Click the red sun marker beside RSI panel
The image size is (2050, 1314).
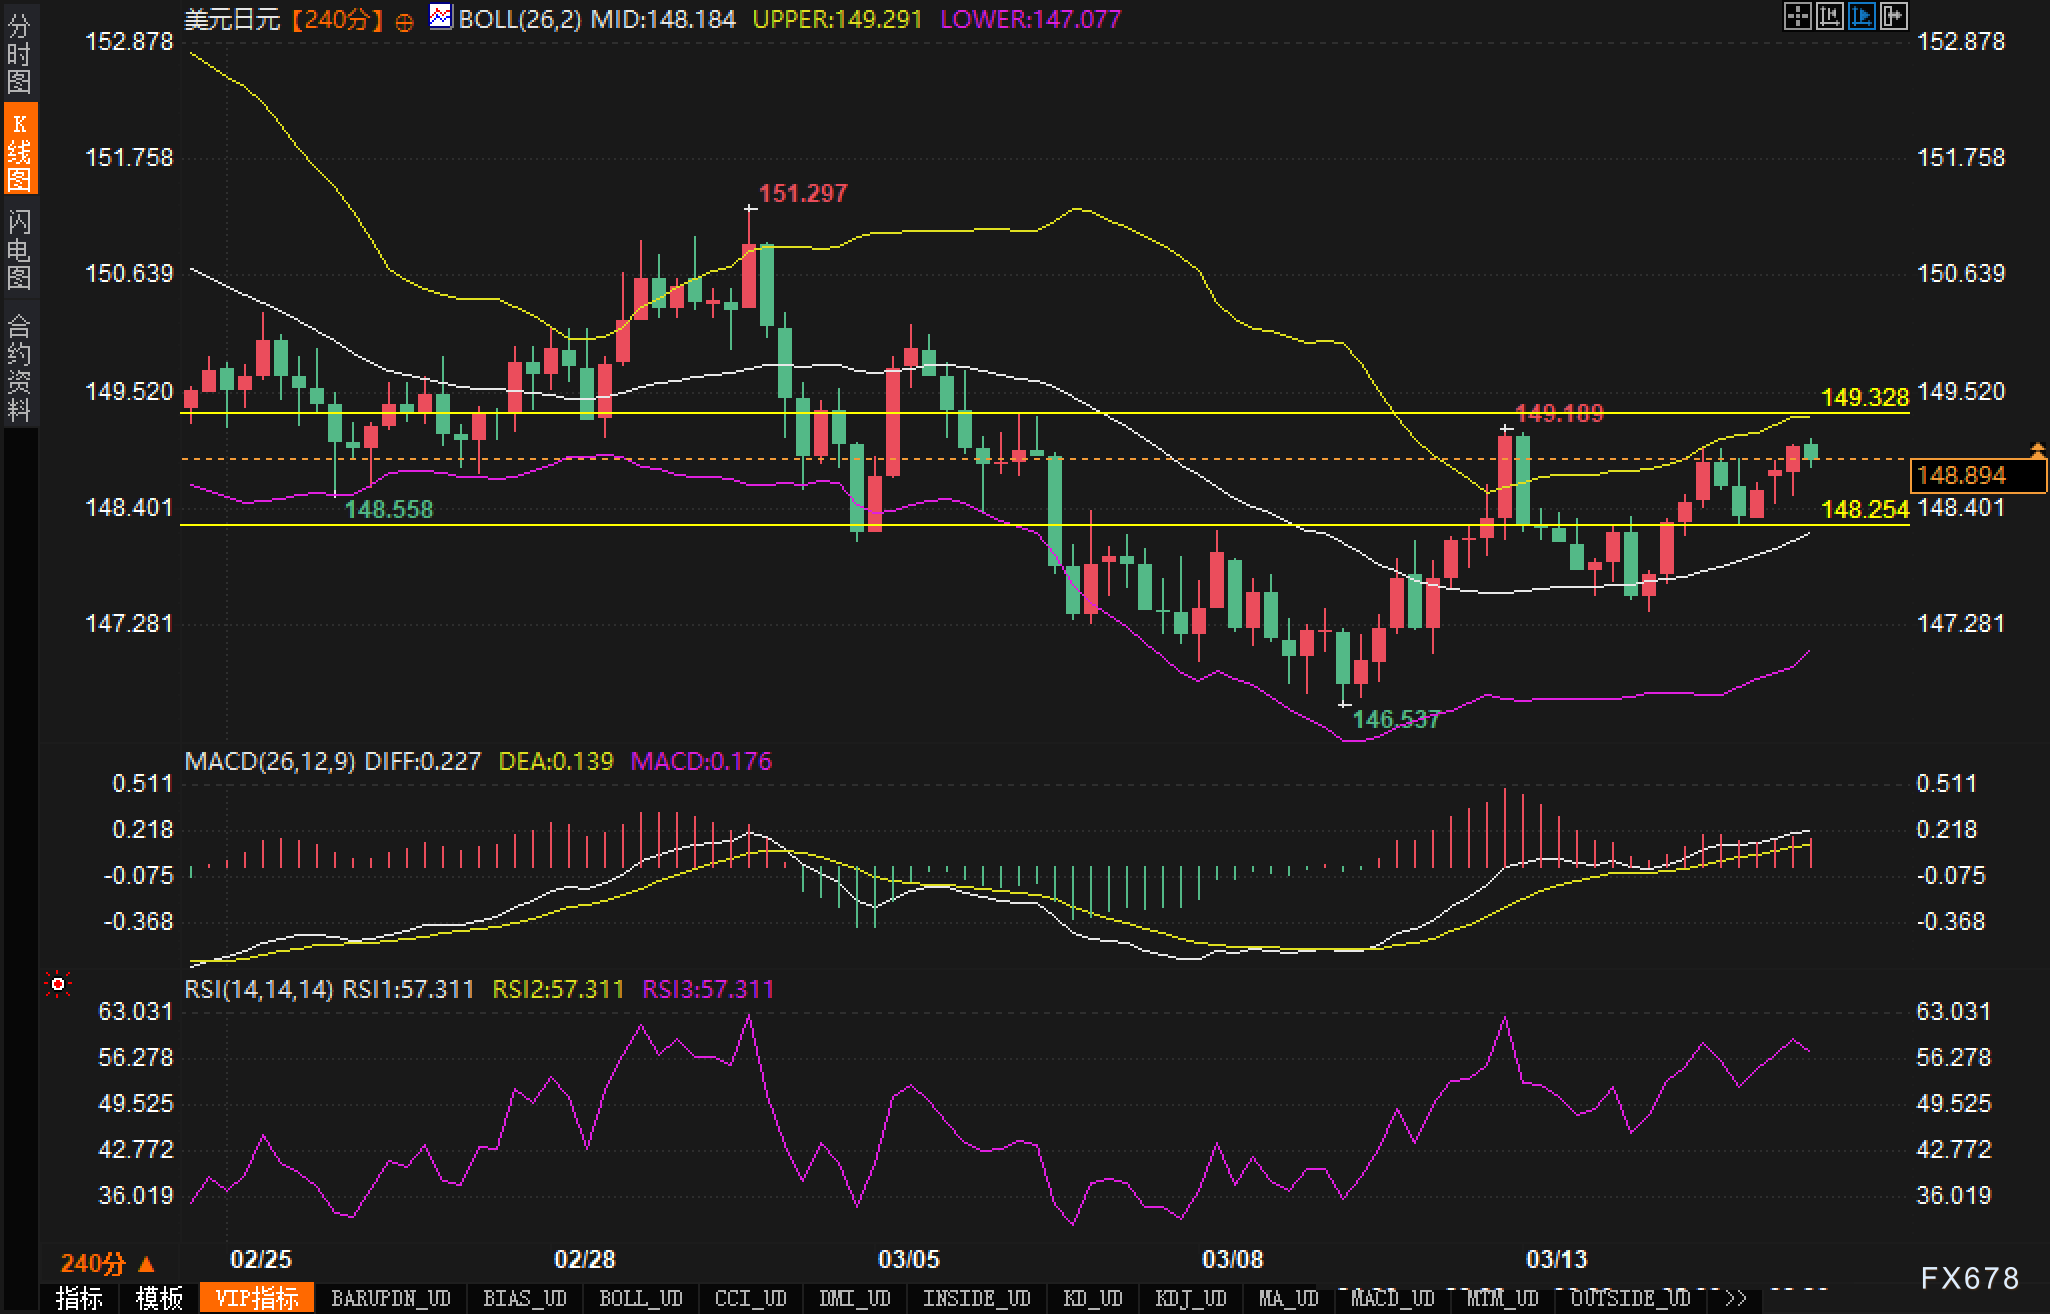58,985
